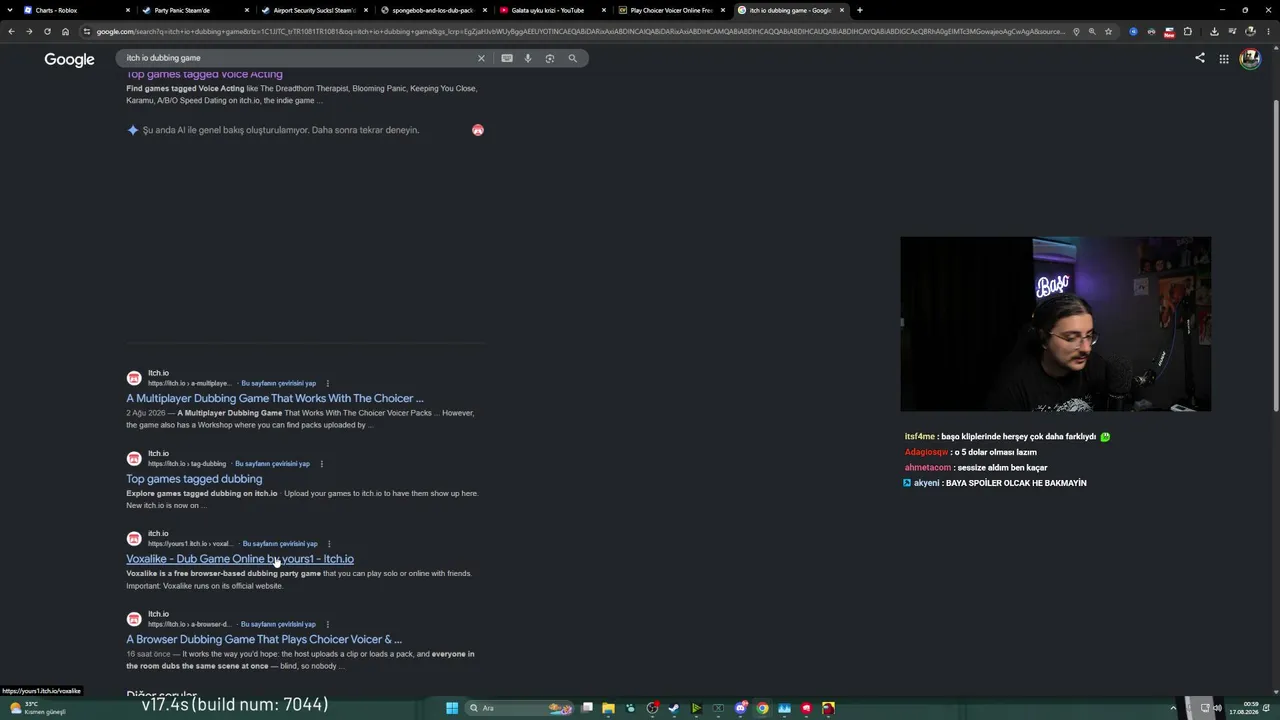Open the Google account avatar
The image size is (1280, 720).
click(x=1250, y=59)
